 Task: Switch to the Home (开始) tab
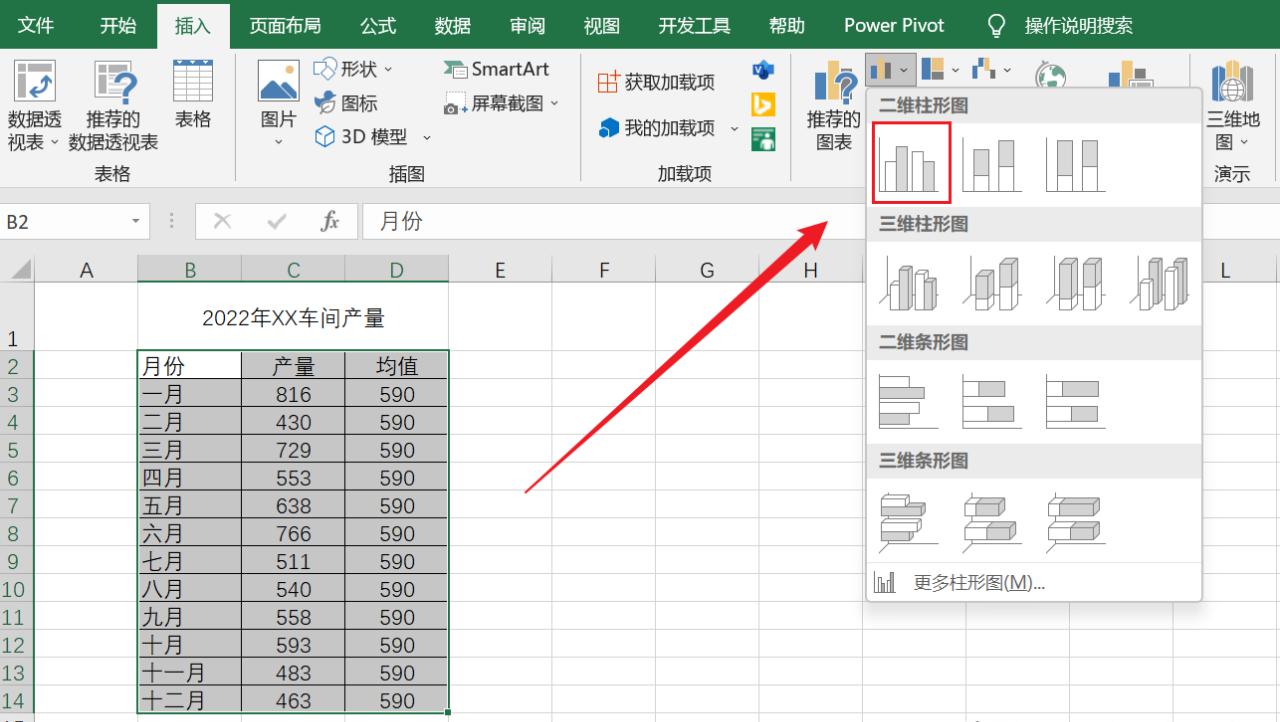pos(118,25)
